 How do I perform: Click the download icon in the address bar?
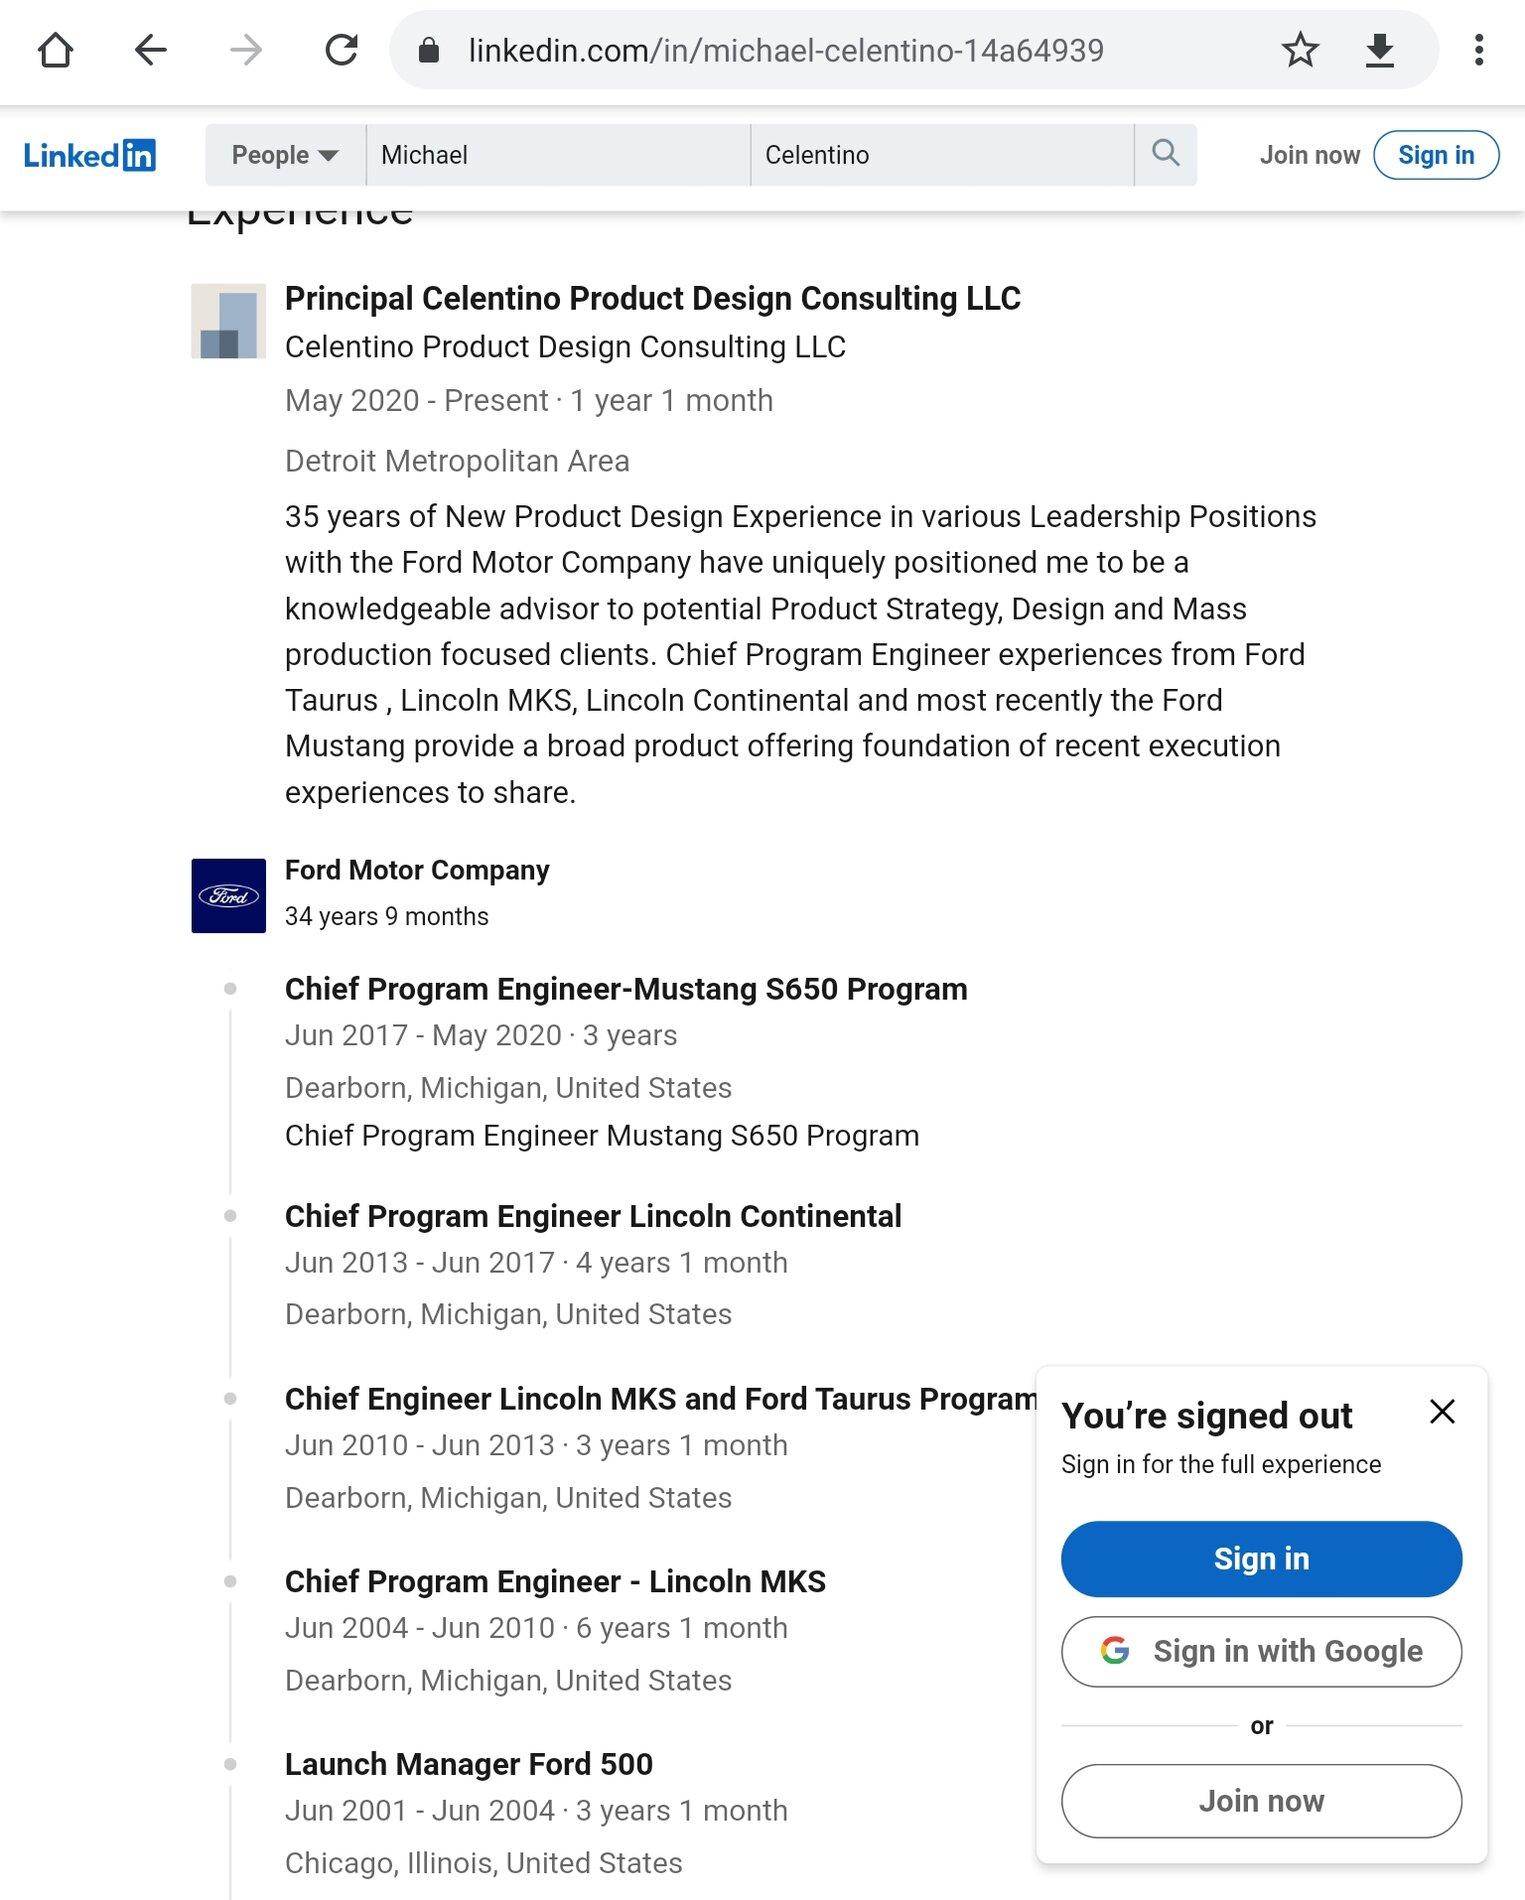1380,50
